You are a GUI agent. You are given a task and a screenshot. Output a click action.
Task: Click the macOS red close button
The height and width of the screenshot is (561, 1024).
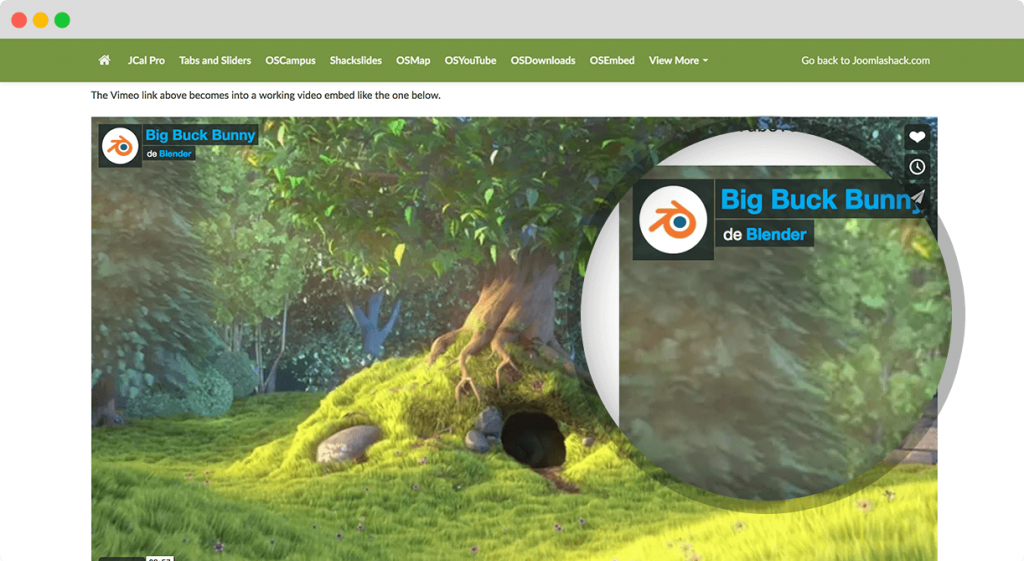[x=19, y=20]
